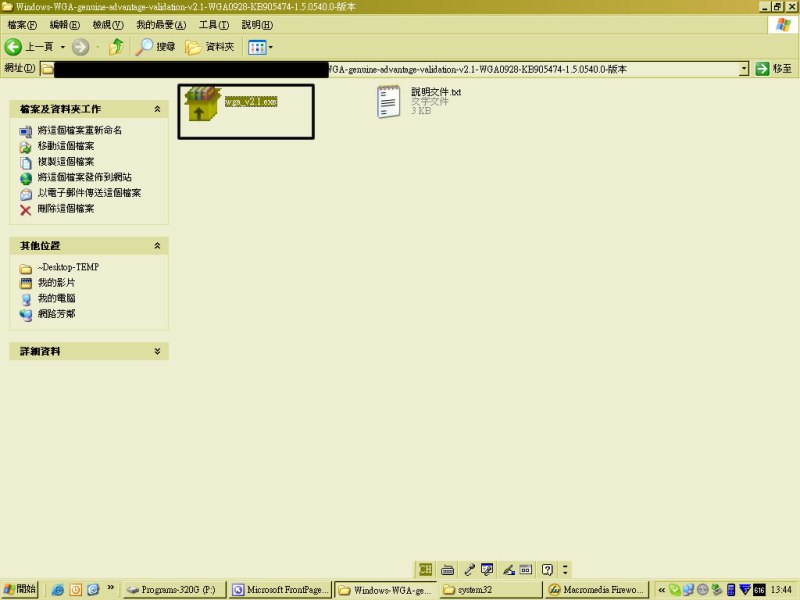Expand hidden system tray icons chevron
Viewport: 800px width, 600px height.
pos(661,590)
